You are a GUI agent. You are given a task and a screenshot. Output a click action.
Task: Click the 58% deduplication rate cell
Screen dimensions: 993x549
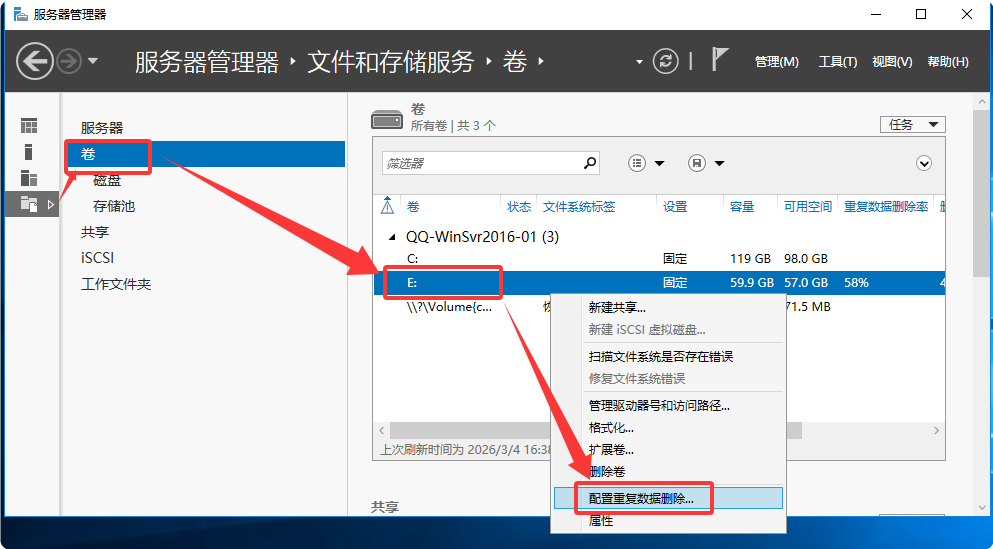click(856, 282)
